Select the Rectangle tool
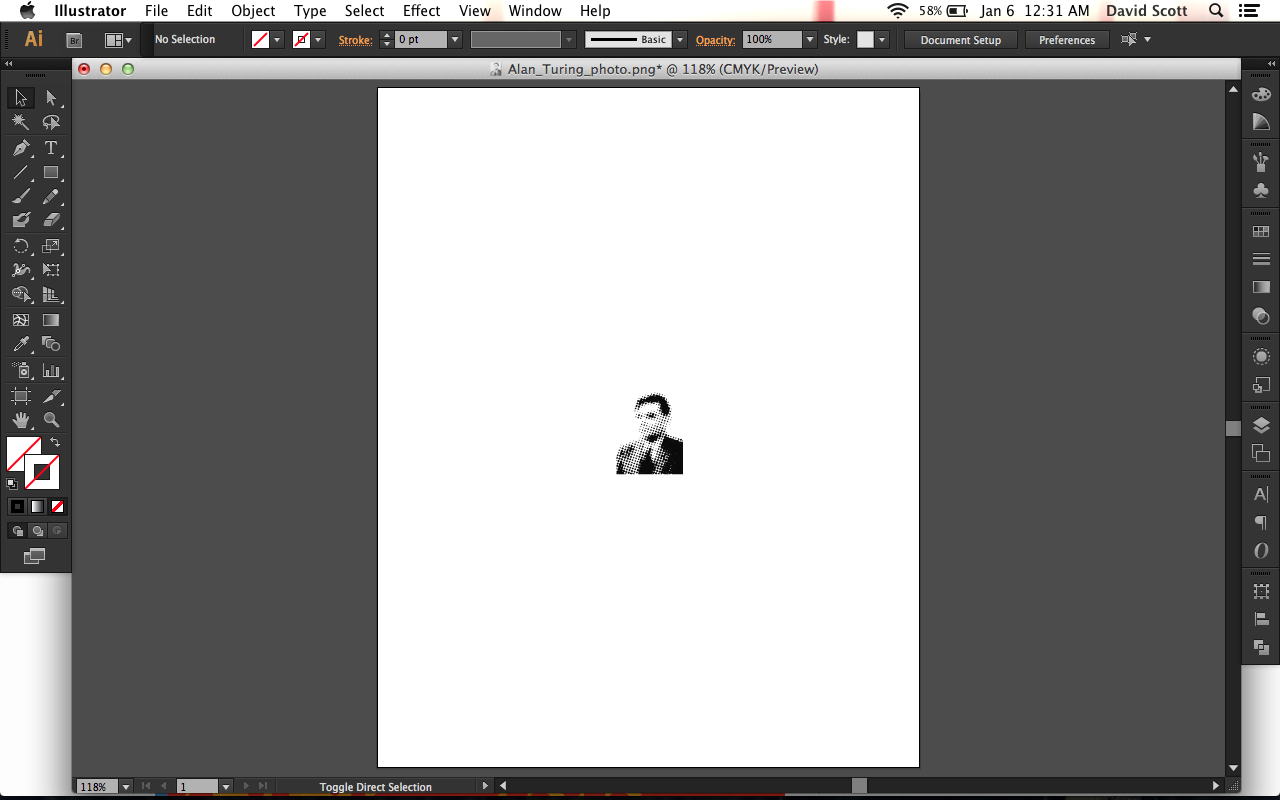The height and width of the screenshot is (800, 1280). (x=51, y=172)
